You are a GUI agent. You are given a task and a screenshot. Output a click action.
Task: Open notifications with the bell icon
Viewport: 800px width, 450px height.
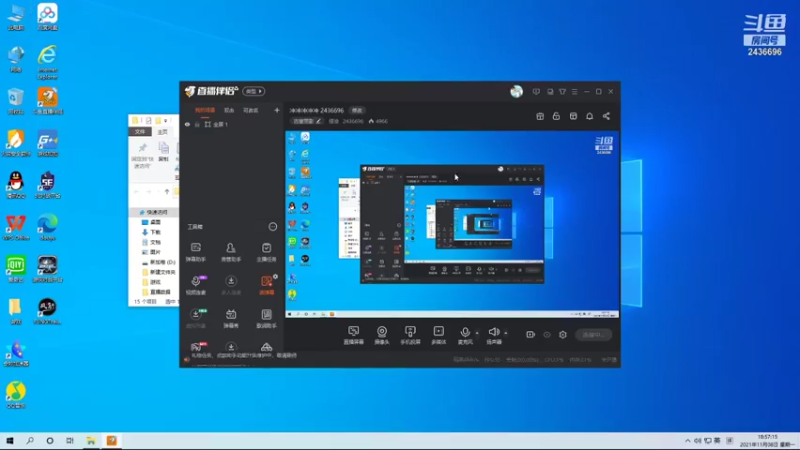[x=589, y=116]
